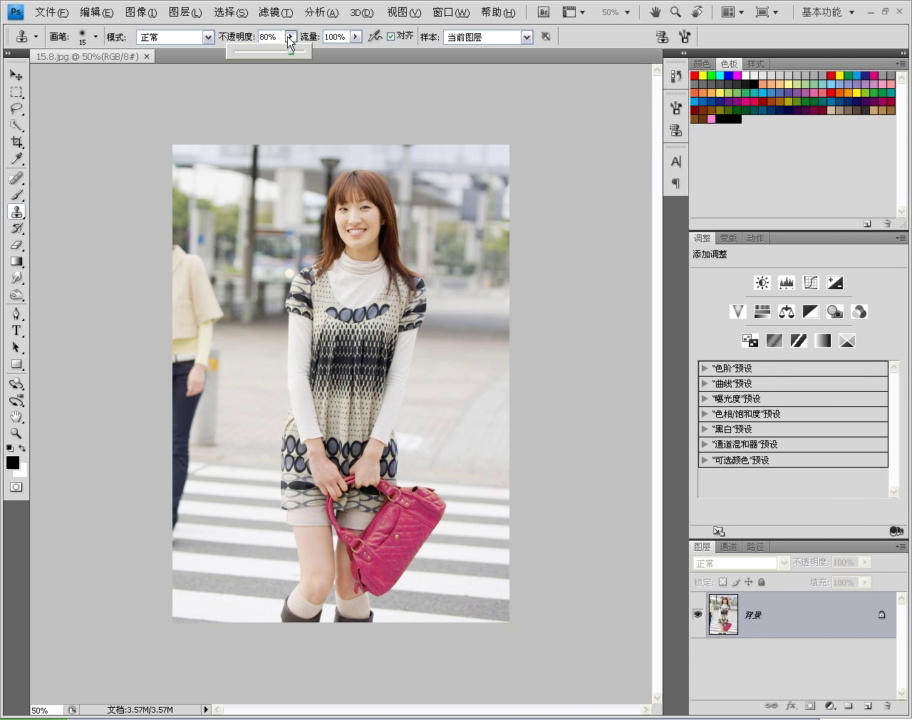The image size is (912, 720).
Task: Add a Levels adjustment
Action: [x=786, y=283]
